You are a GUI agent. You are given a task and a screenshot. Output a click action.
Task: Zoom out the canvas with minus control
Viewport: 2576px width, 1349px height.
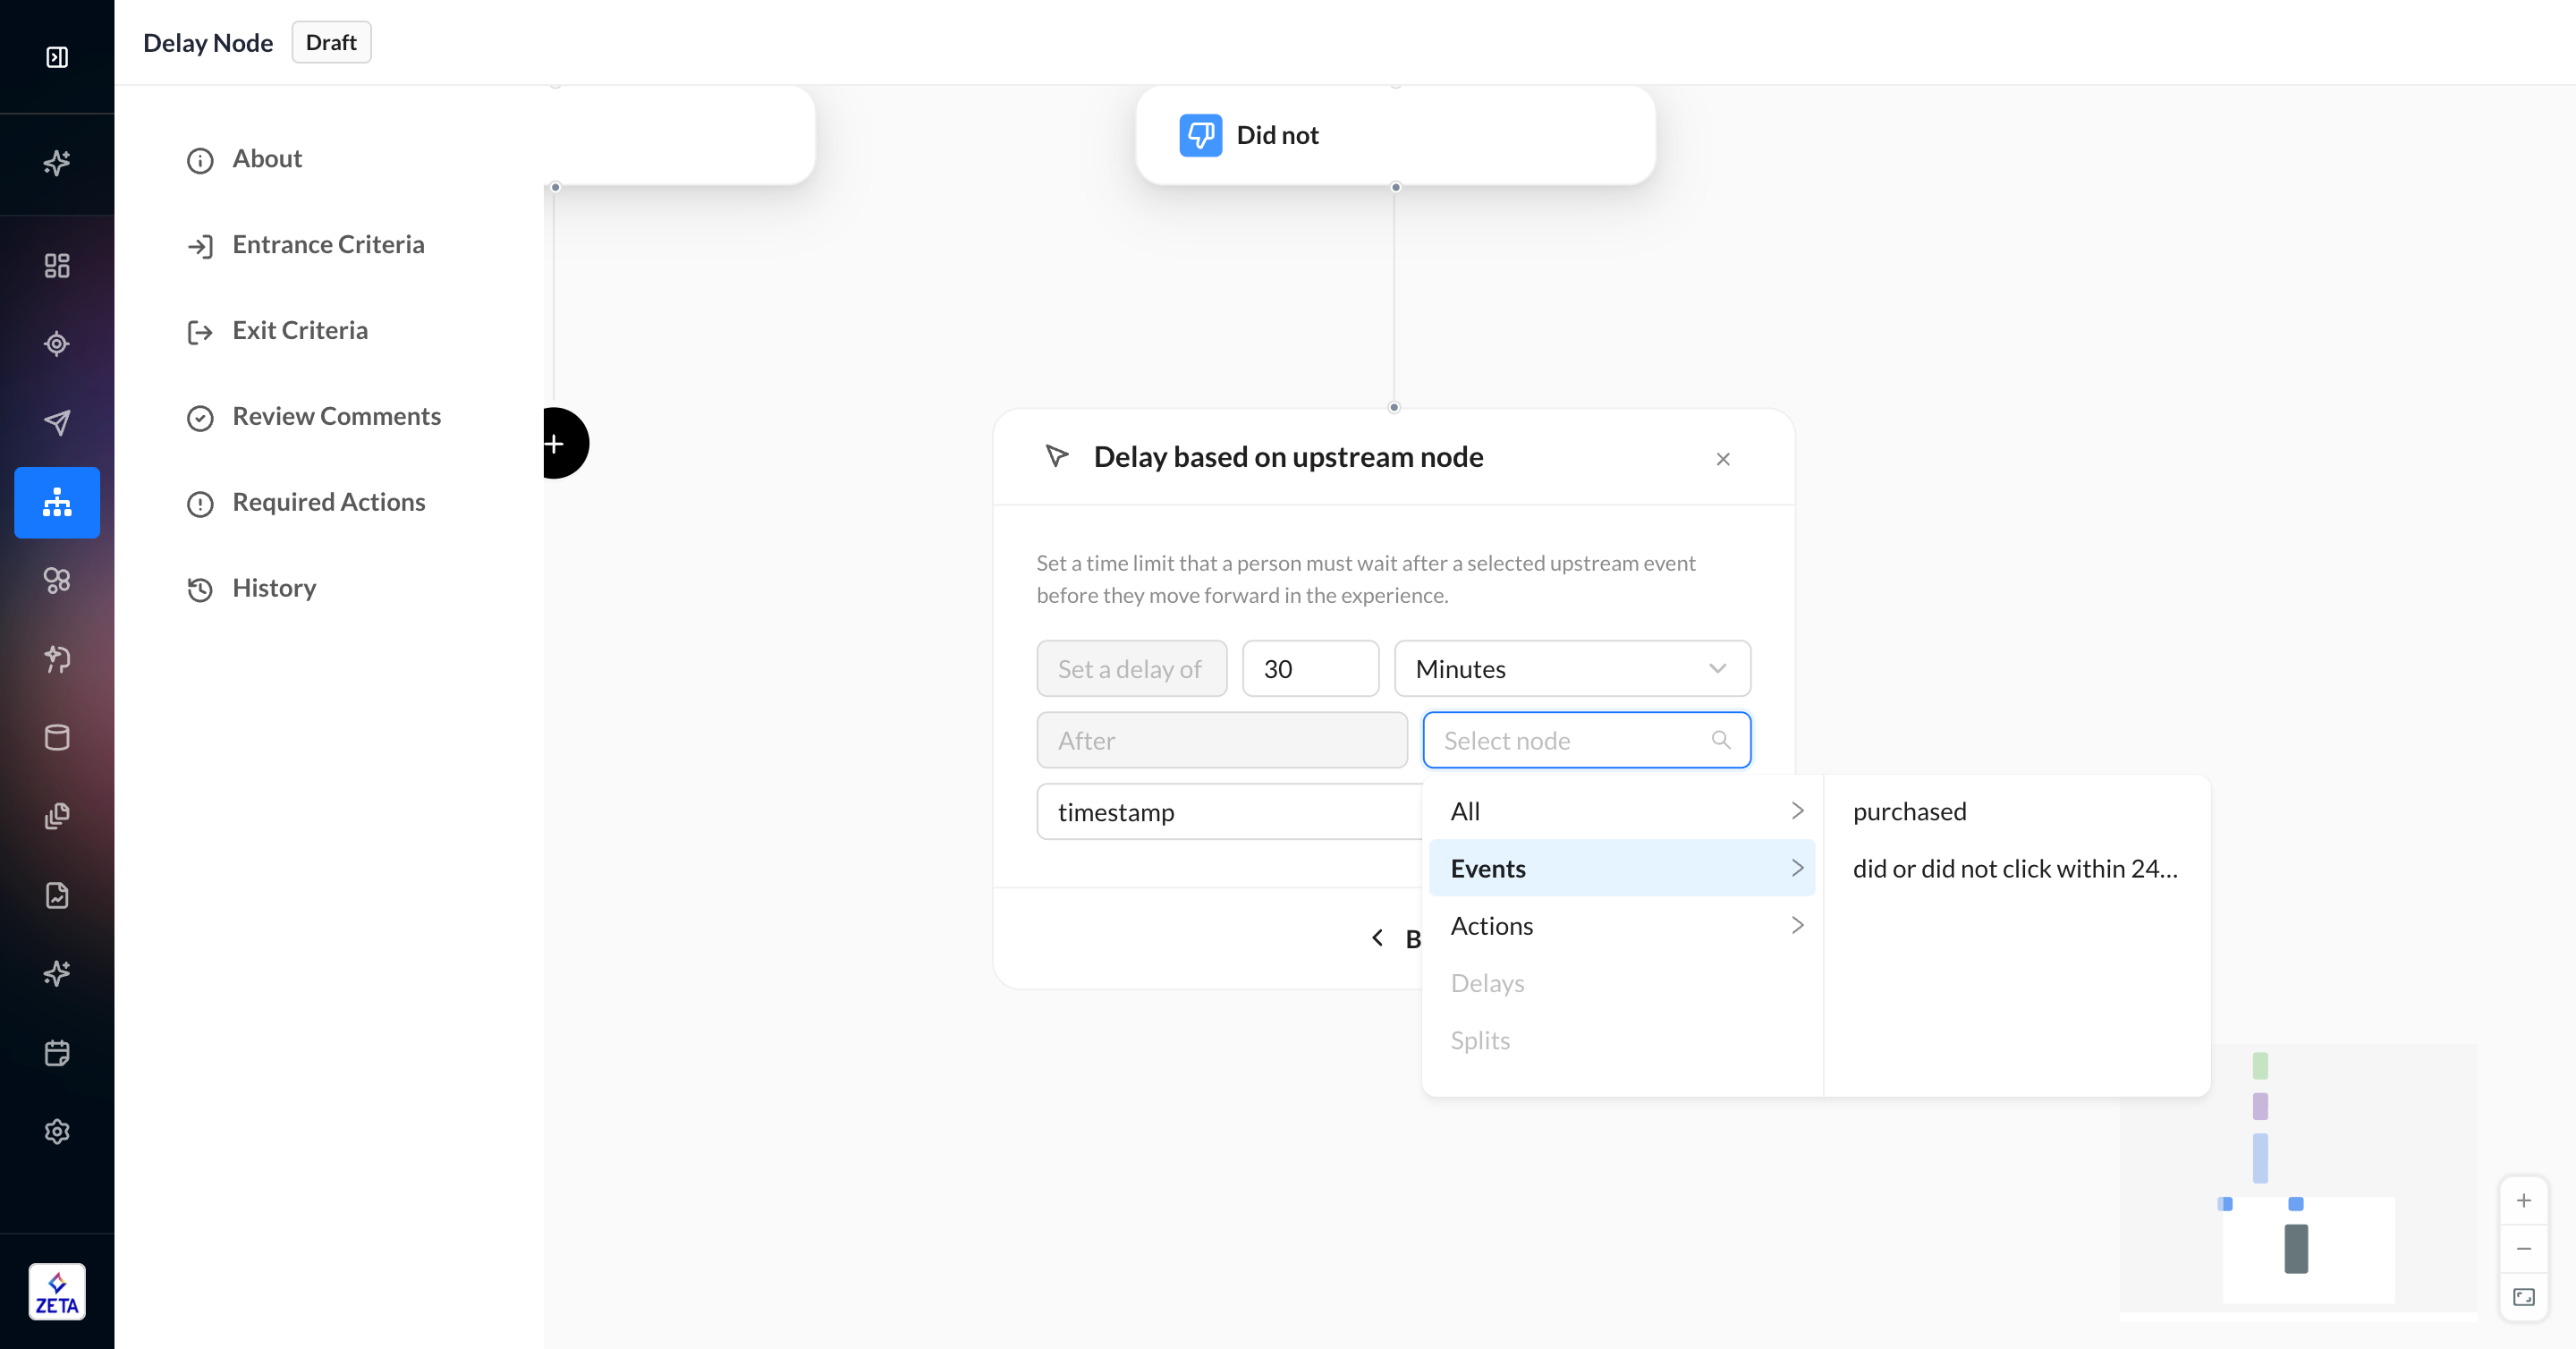point(2524,1249)
